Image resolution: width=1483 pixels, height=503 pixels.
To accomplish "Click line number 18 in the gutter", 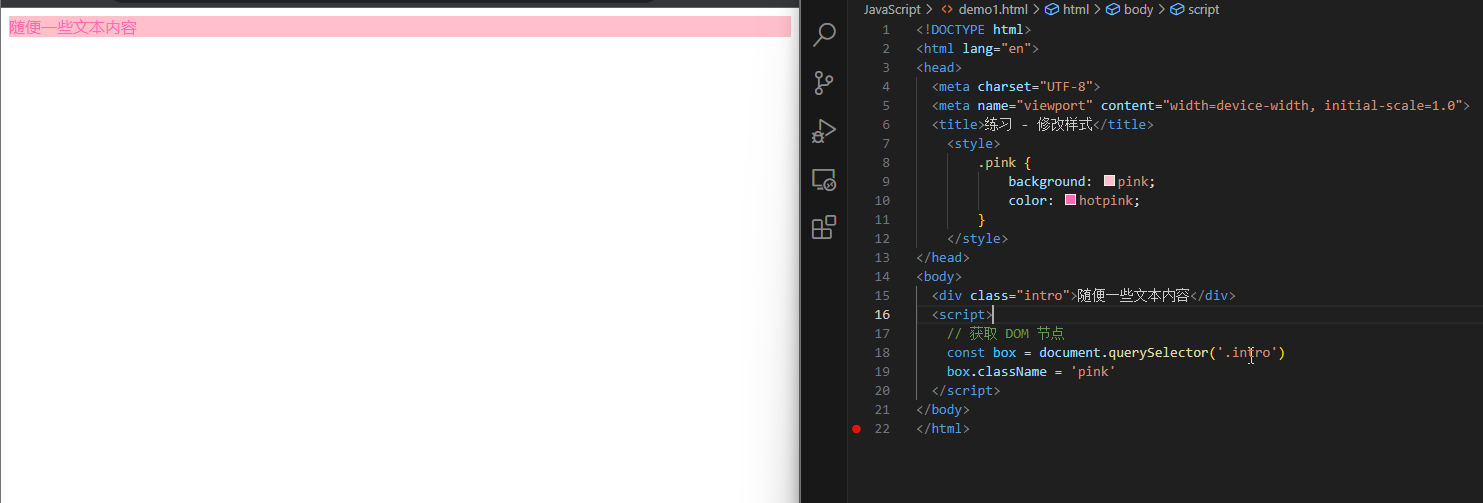I will [x=882, y=353].
